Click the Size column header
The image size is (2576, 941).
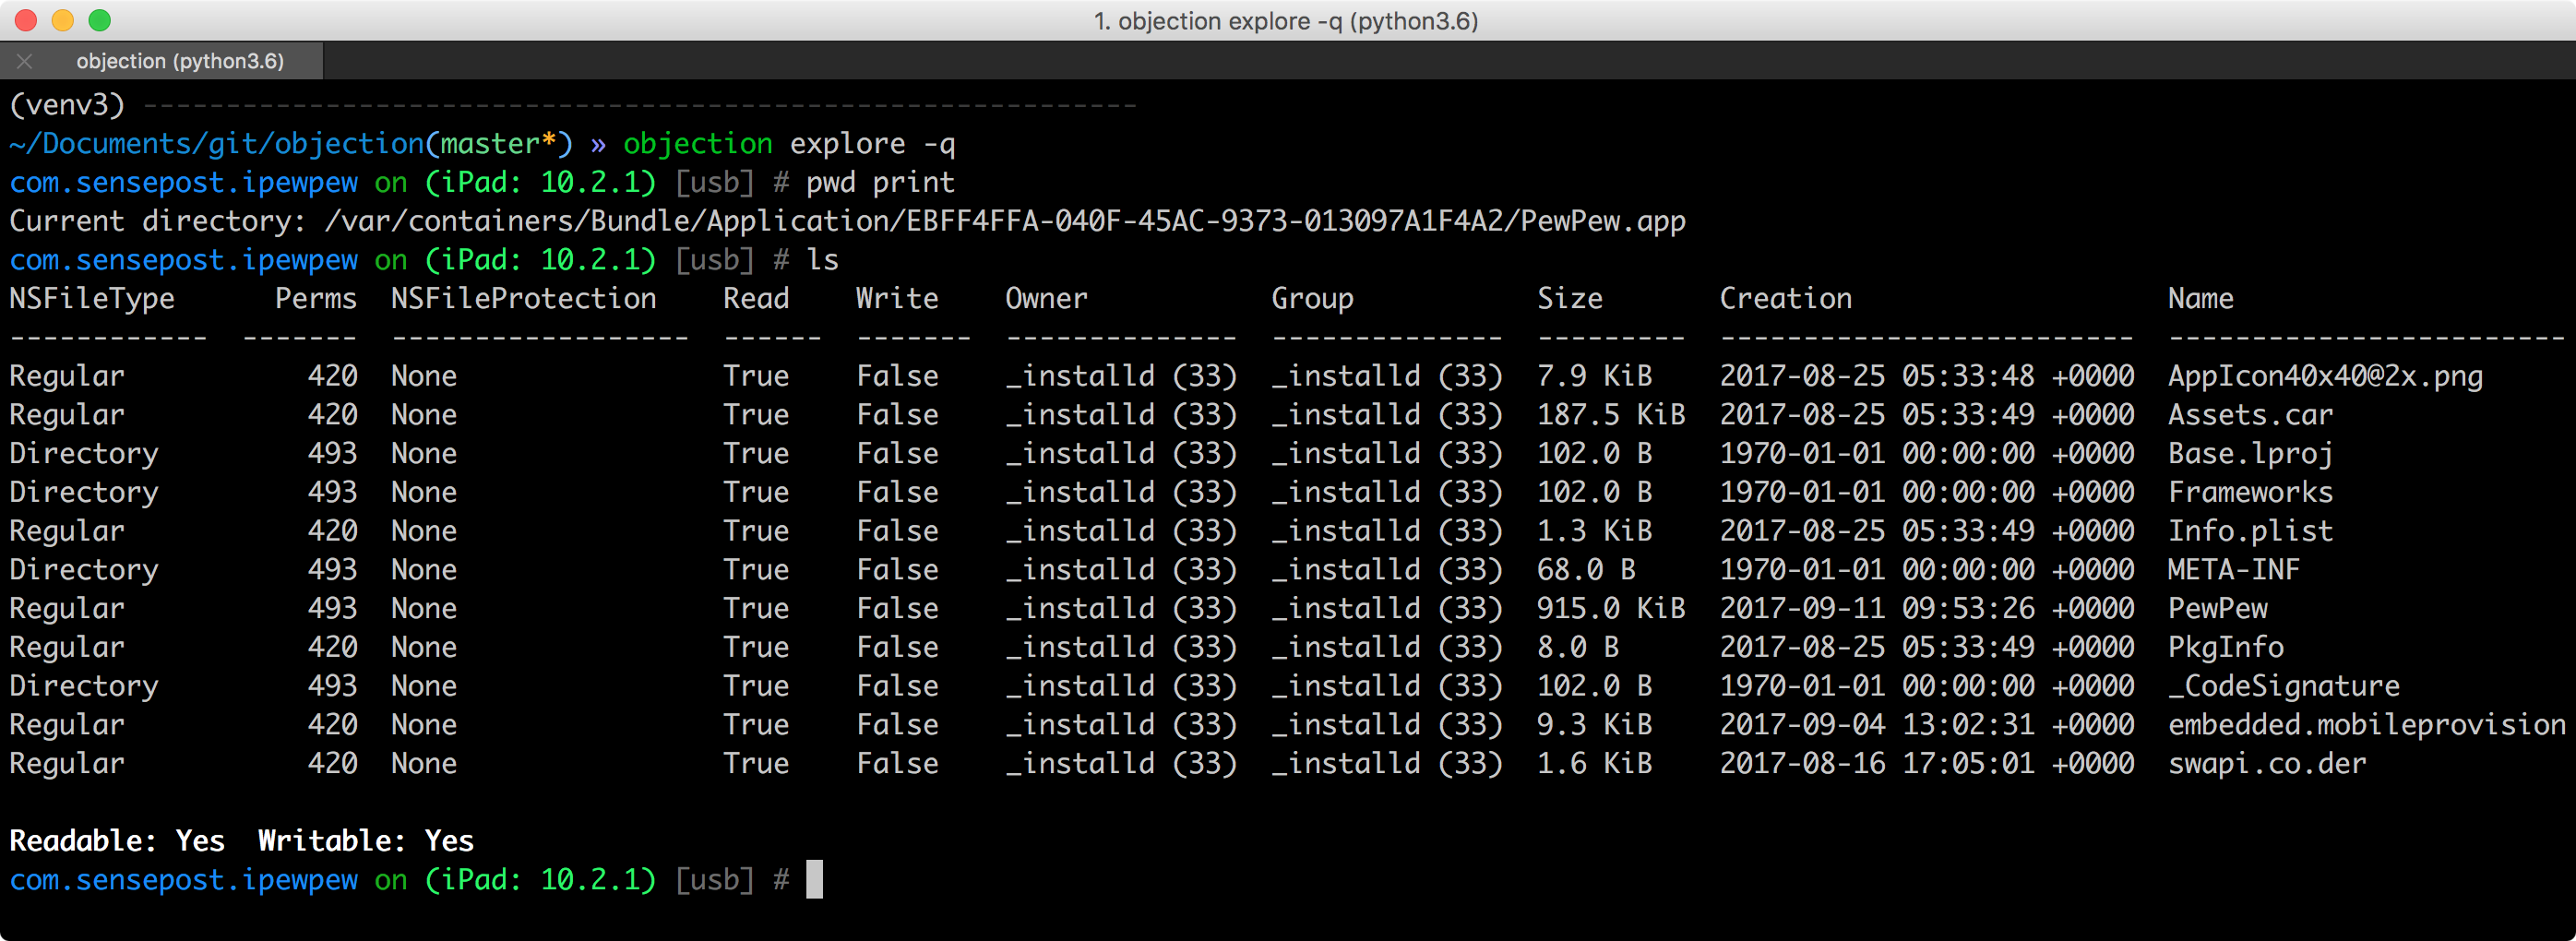tap(1570, 299)
